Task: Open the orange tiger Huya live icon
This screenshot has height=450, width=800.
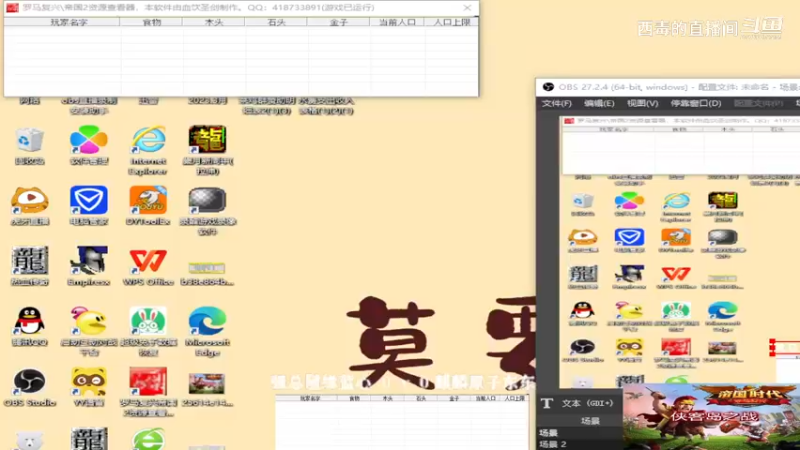Action: coord(30,200)
